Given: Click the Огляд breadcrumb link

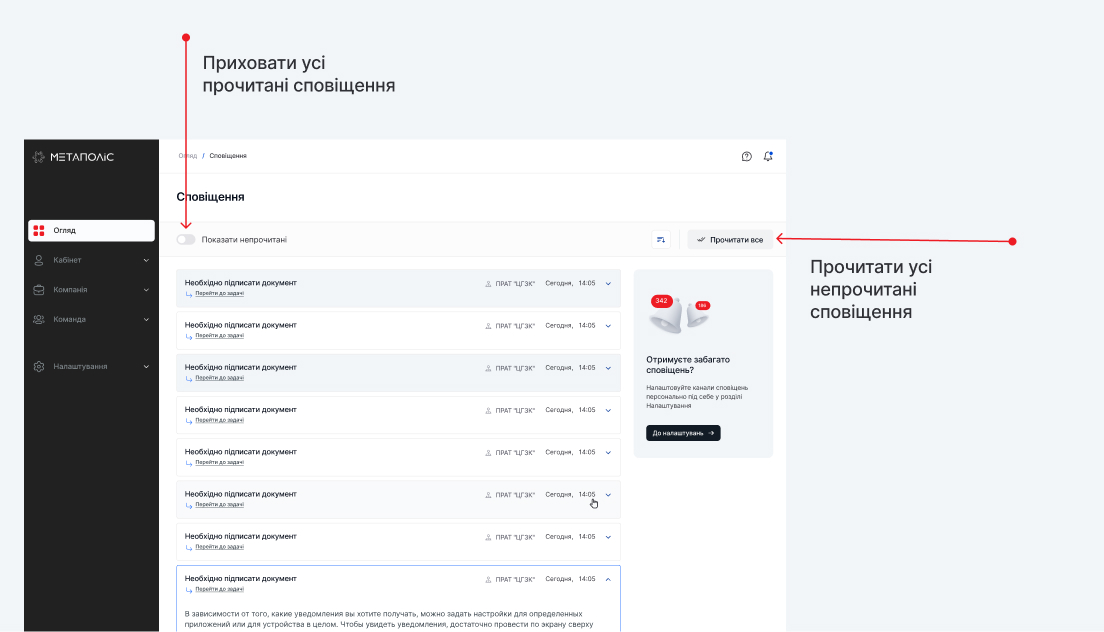Looking at the screenshot, I should [x=187, y=156].
